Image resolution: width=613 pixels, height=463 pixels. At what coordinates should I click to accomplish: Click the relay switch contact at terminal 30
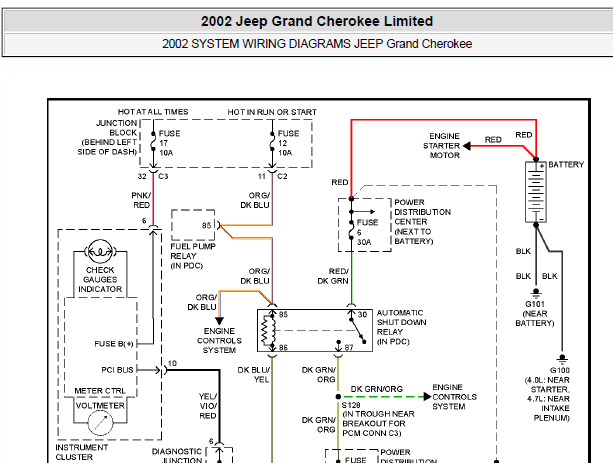coord(357,330)
